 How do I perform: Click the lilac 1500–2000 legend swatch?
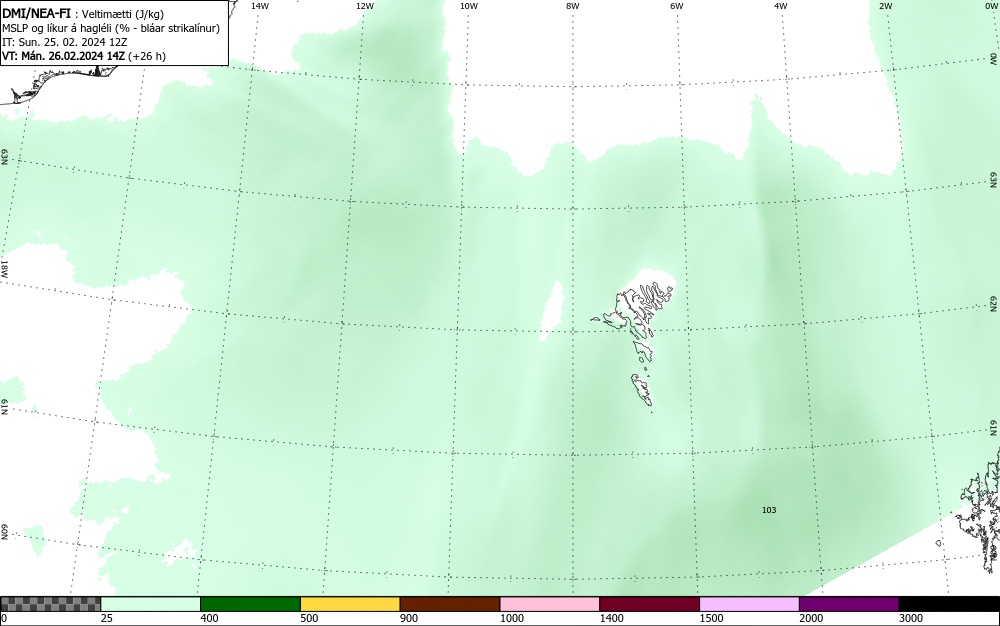pos(749,604)
